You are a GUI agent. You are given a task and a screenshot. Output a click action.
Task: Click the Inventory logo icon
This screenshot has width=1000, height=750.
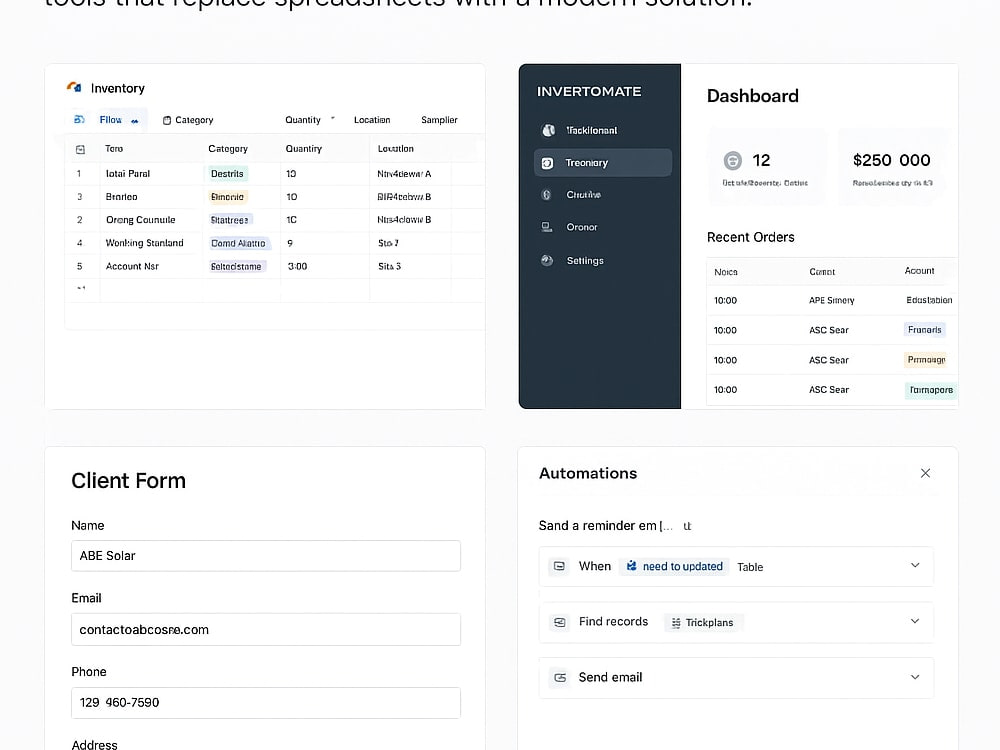point(74,87)
